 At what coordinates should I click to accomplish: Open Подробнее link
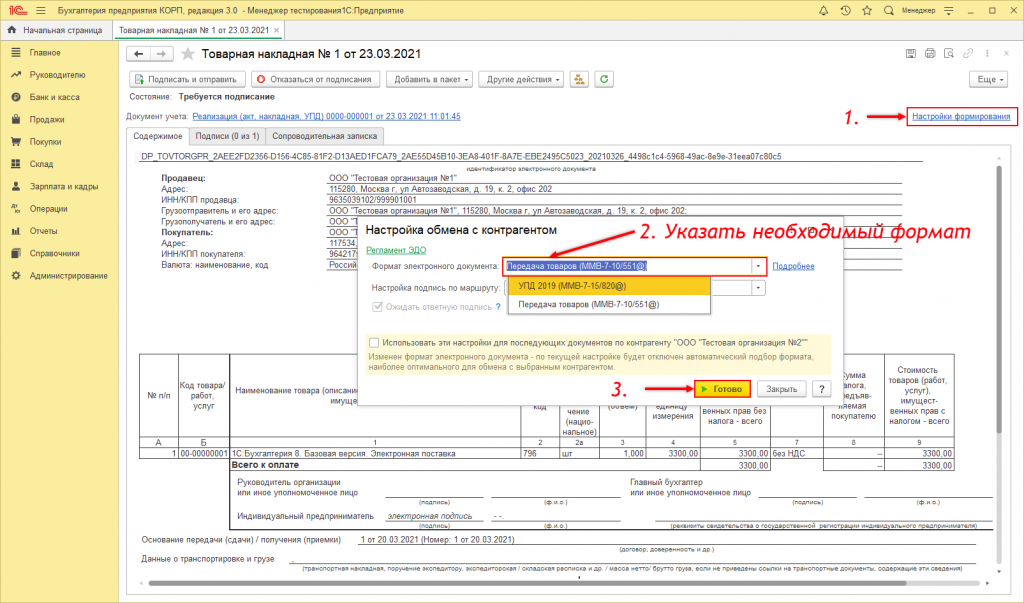point(793,267)
